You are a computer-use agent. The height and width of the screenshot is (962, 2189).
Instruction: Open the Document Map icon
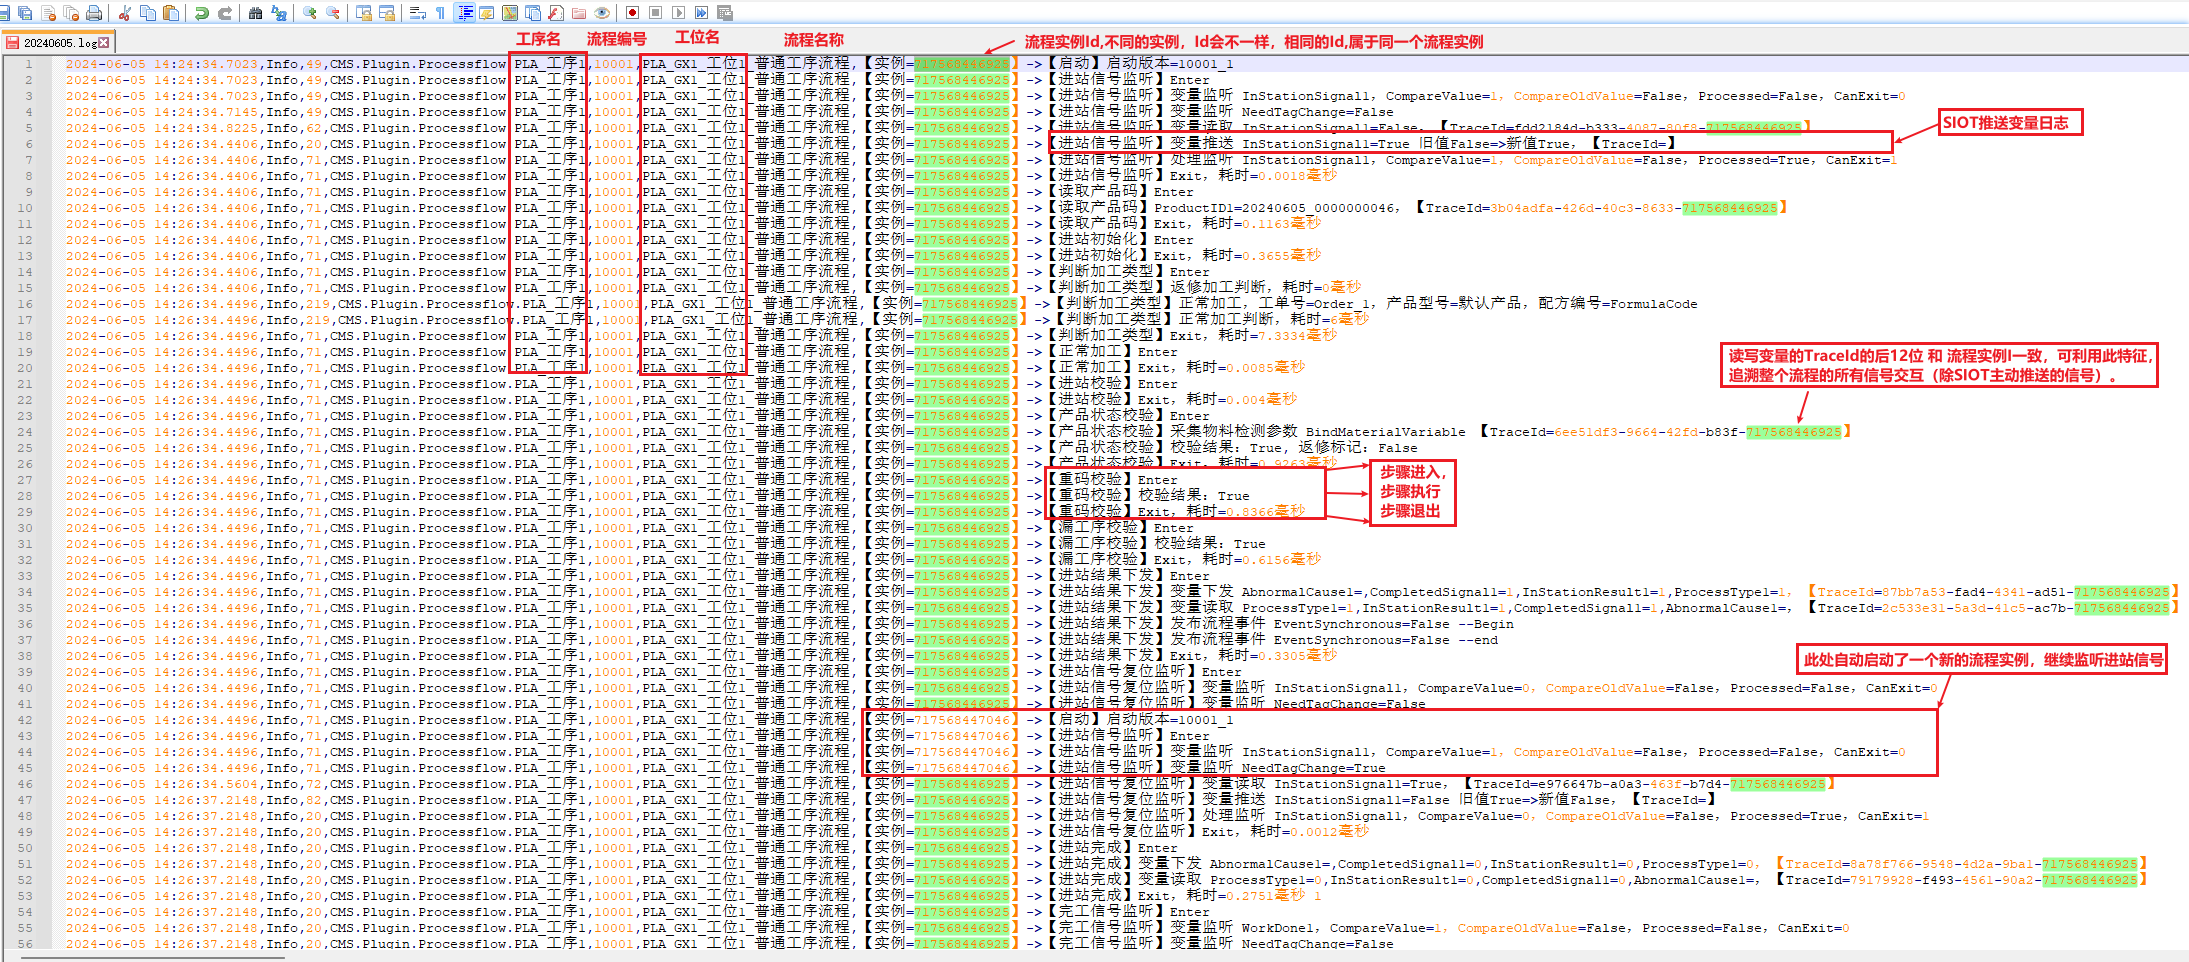tap(510, 13)
